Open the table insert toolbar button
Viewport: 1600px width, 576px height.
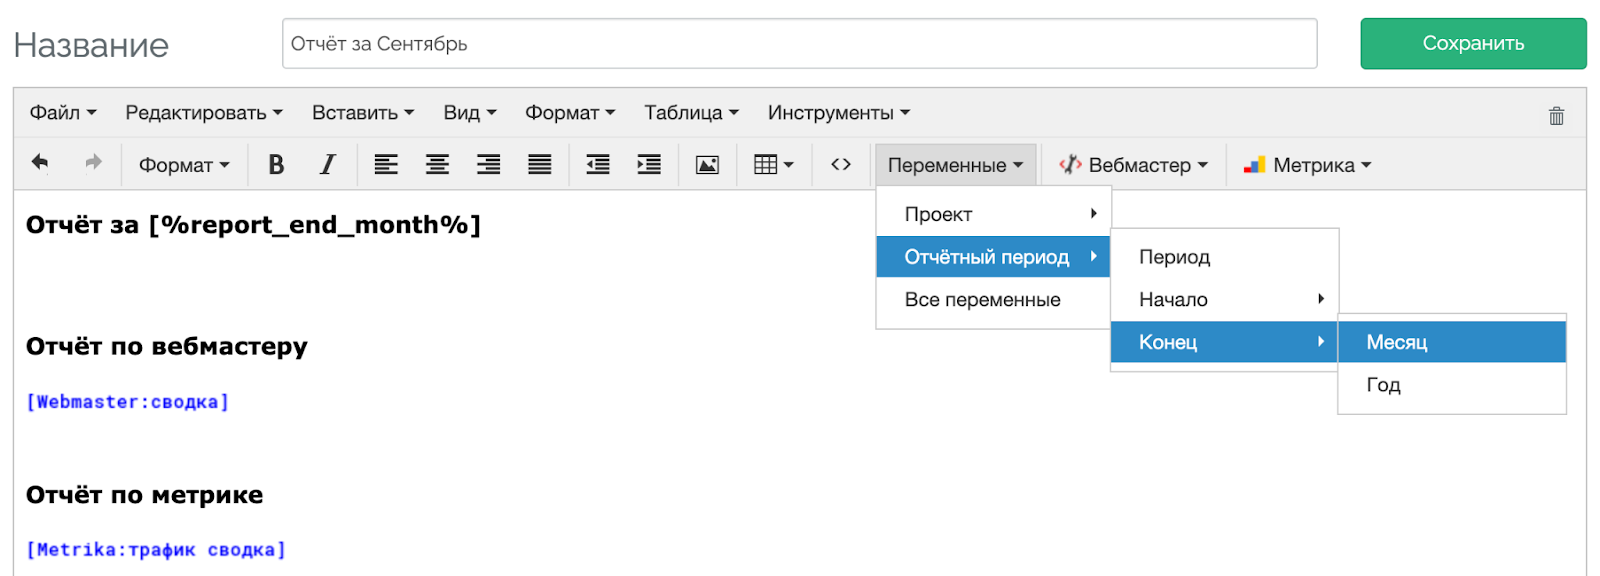click(773, 165)
